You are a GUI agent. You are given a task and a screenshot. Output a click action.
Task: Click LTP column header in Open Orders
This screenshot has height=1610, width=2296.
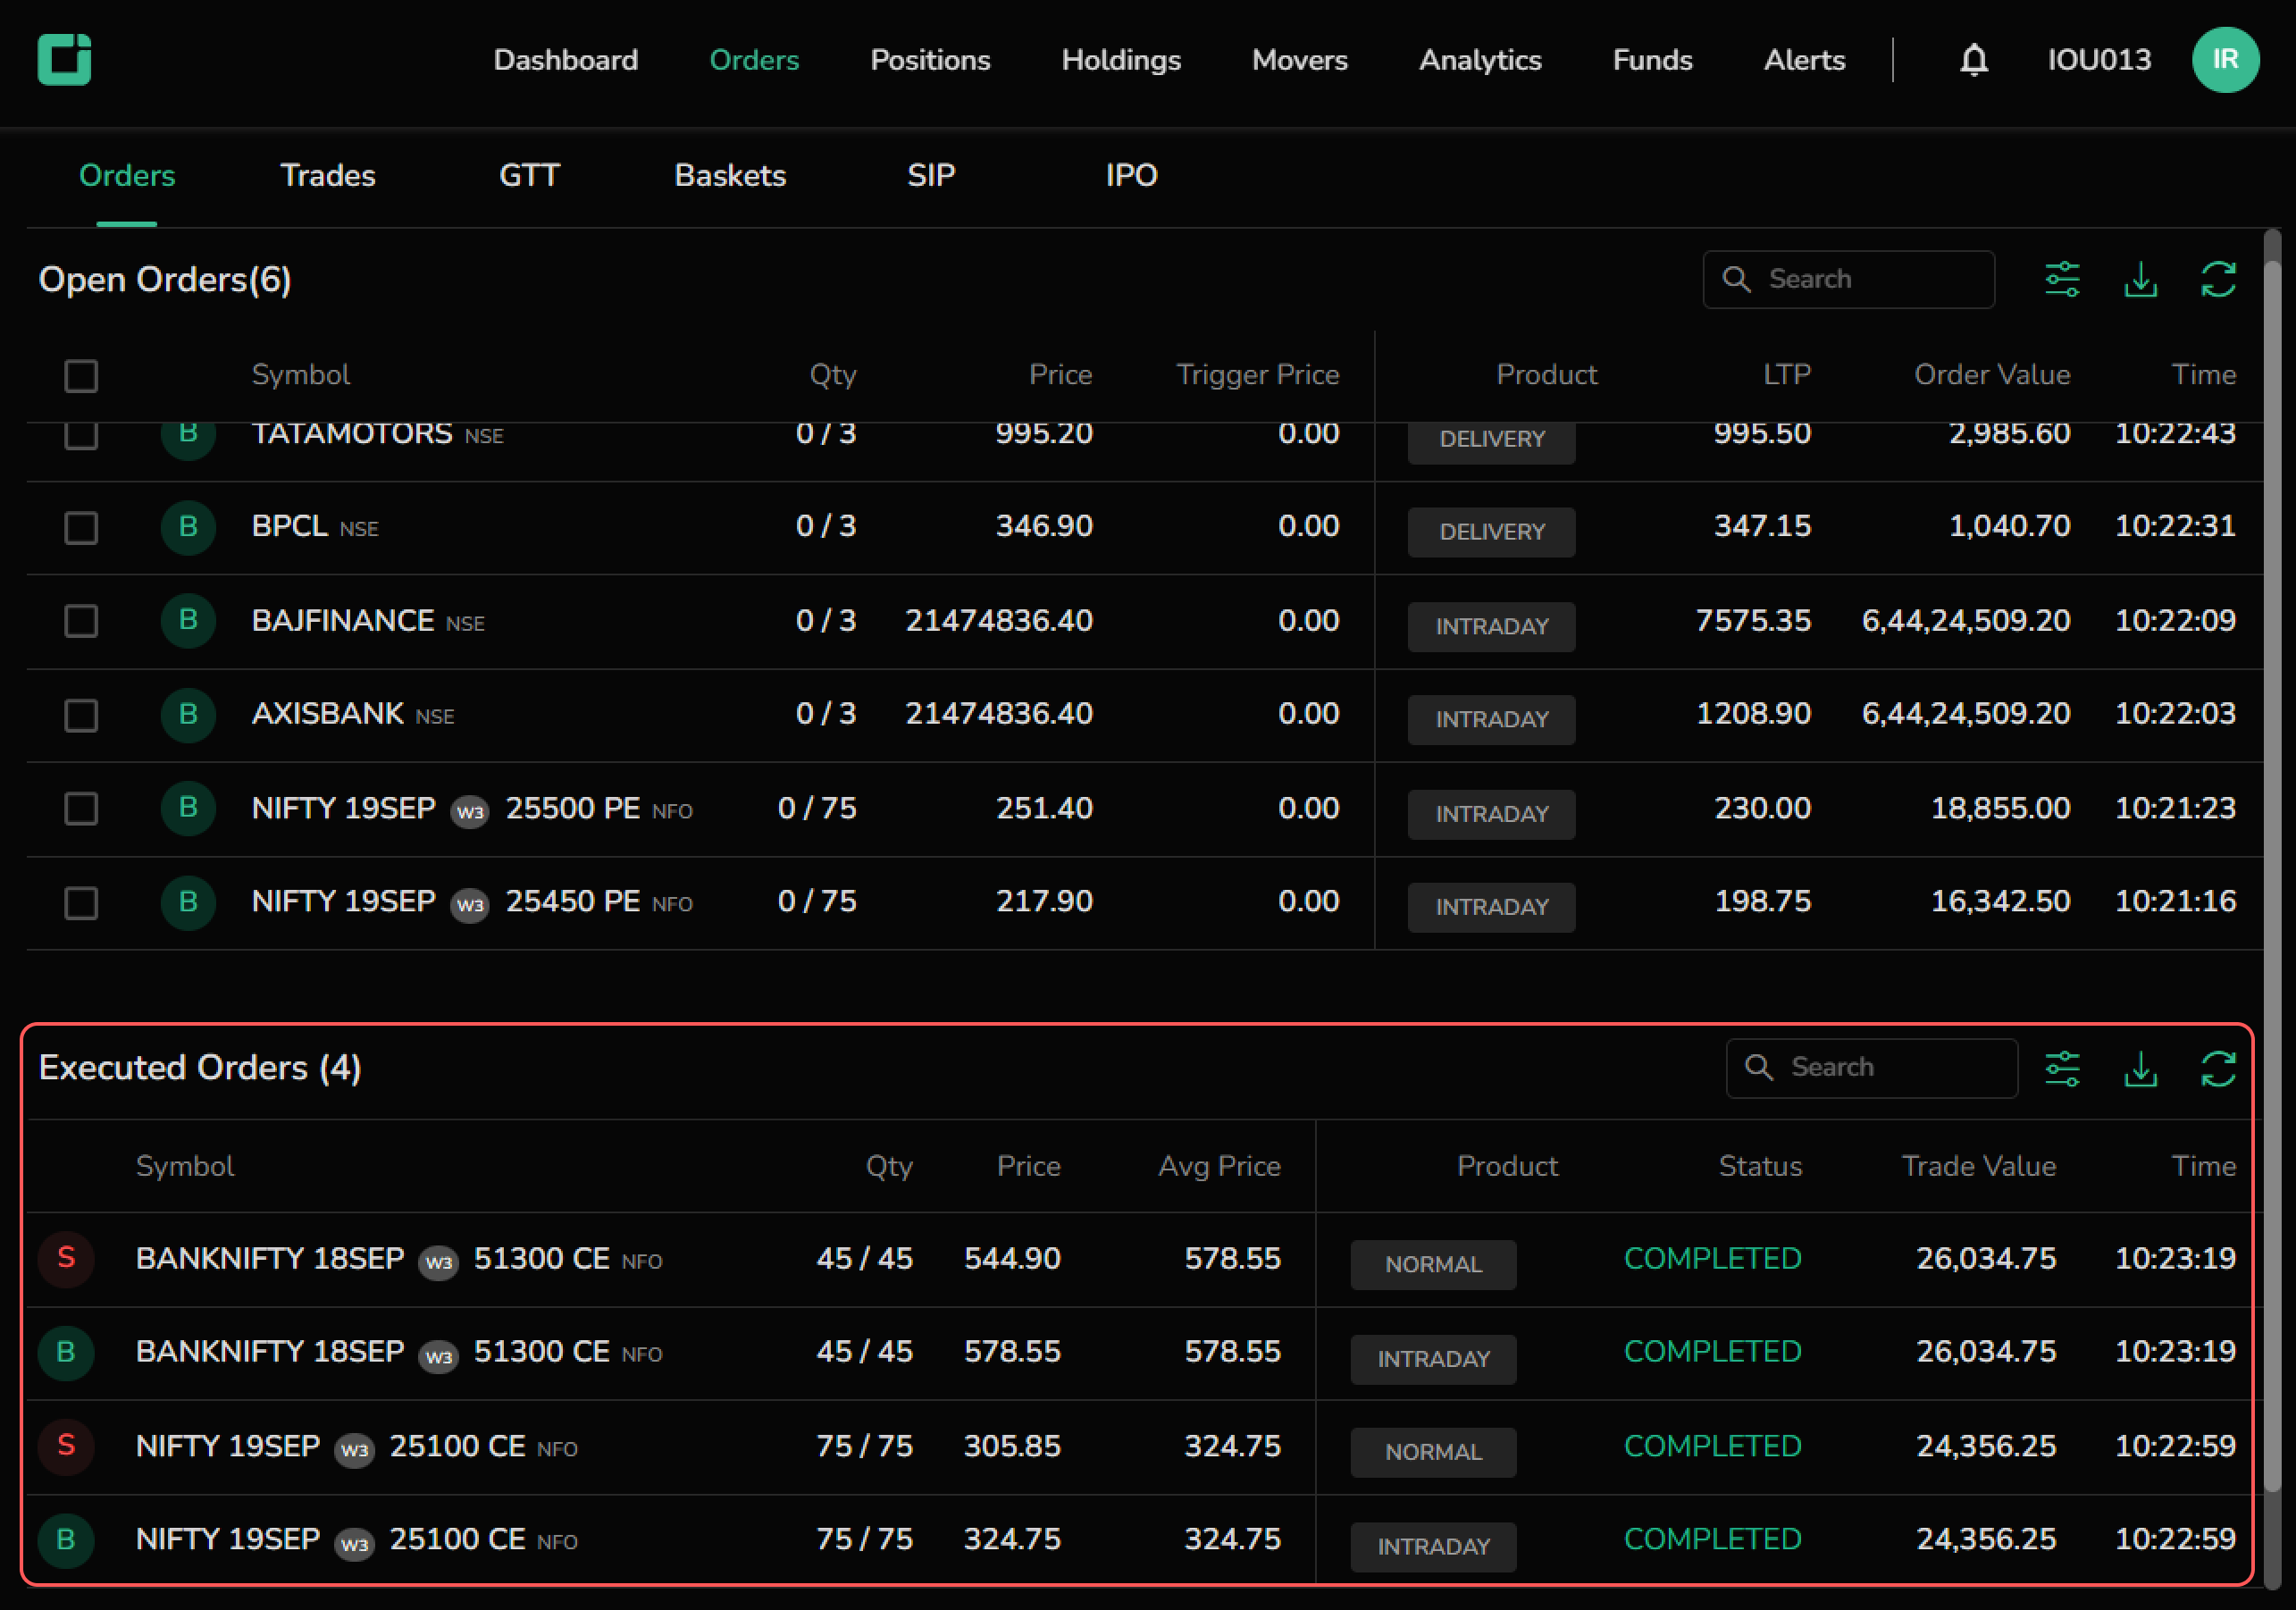1786,375
